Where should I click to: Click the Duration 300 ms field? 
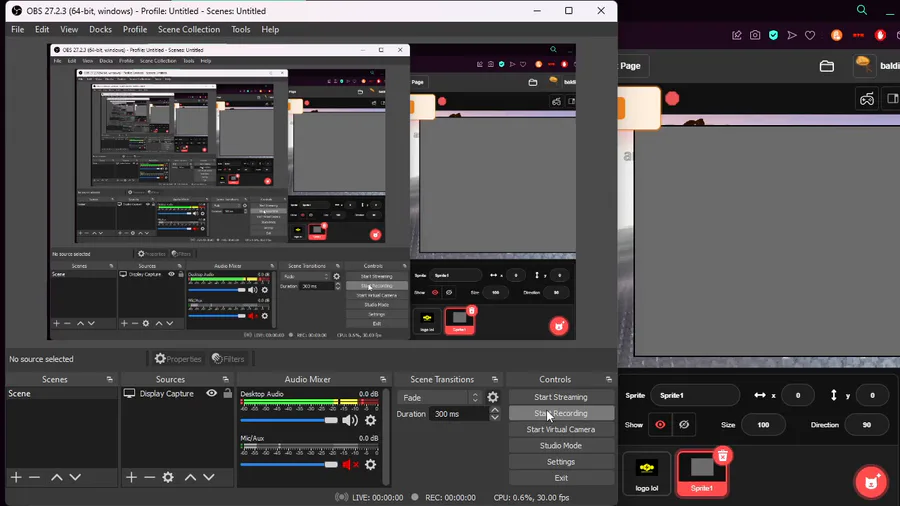459,414
